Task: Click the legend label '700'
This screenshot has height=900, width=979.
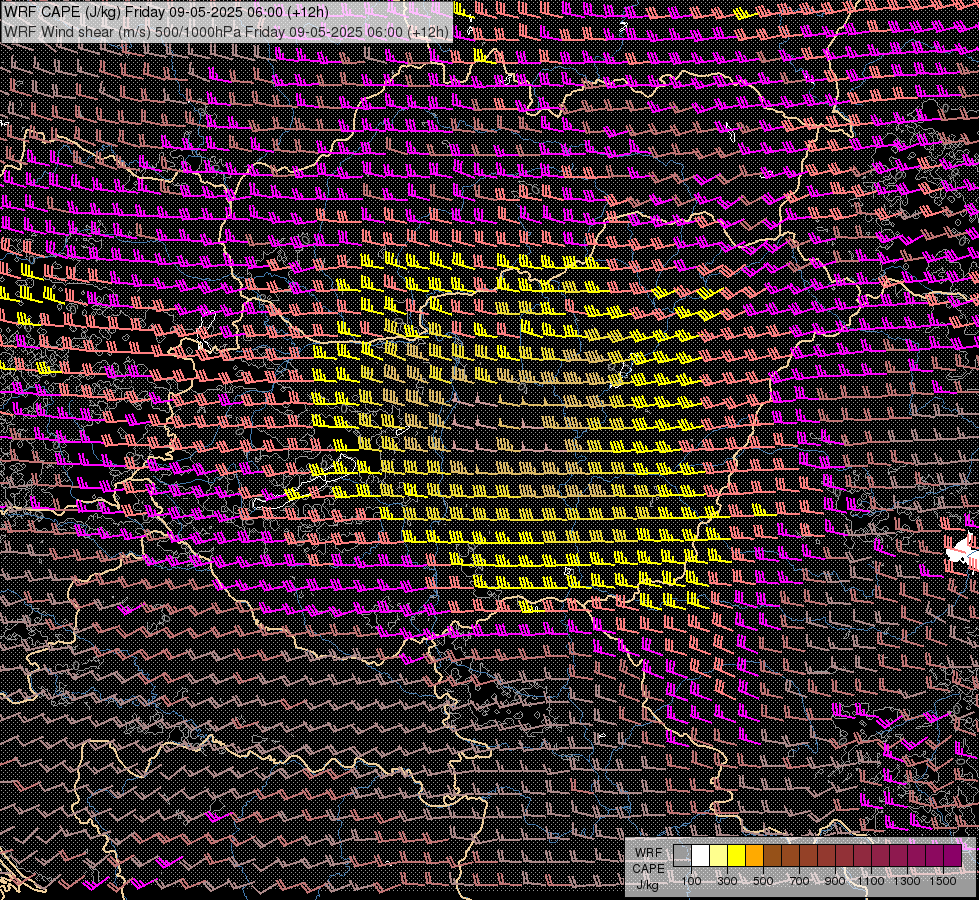Action: point(799,881)
